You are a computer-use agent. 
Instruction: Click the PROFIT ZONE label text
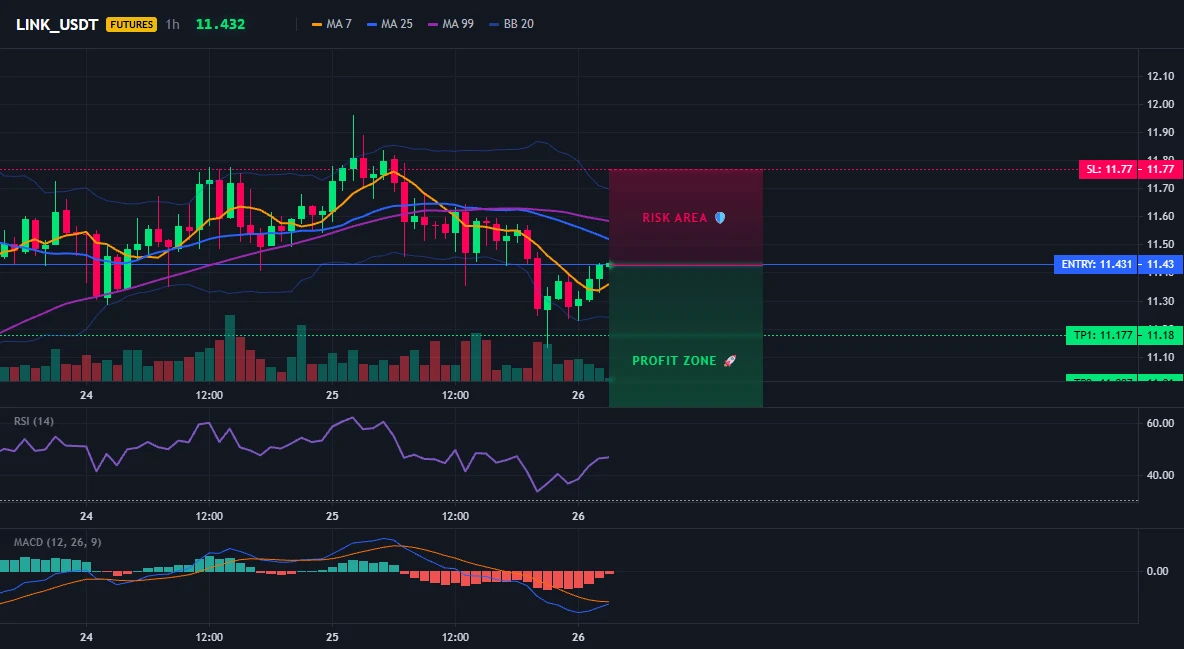pyautogui.click(x=674, y=361)
